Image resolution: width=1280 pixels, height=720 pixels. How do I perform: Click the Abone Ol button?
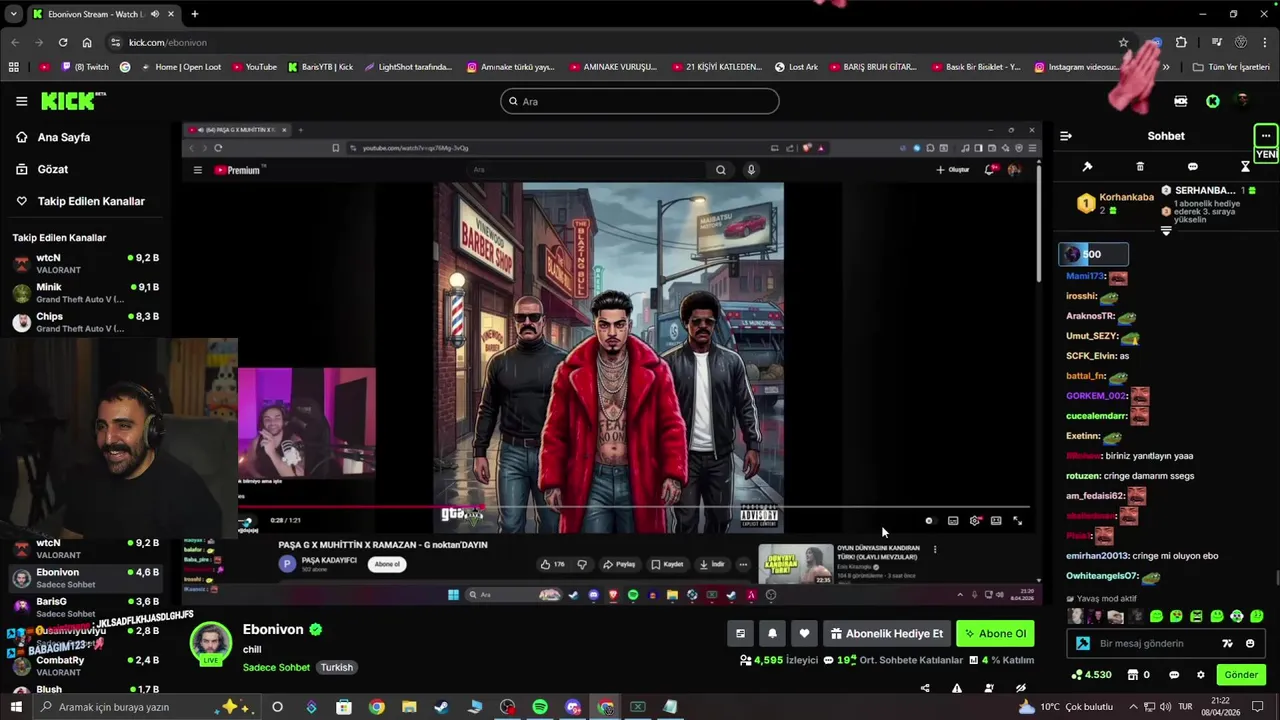tap(995, 633)
